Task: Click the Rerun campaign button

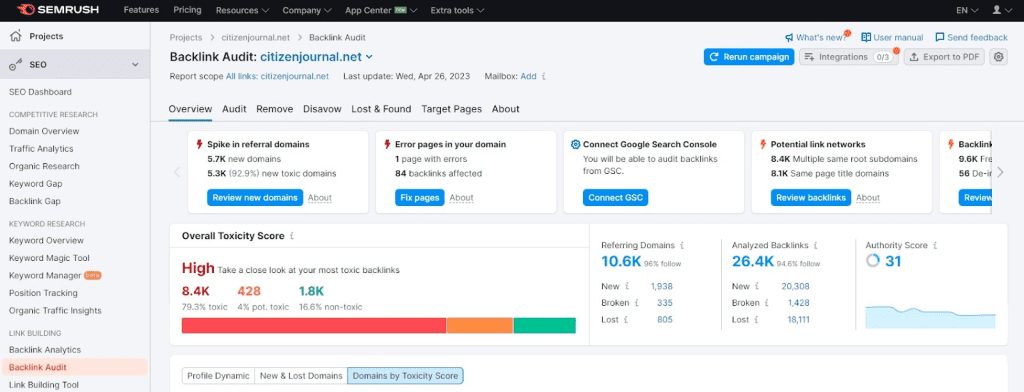Action: click(749, 57)
